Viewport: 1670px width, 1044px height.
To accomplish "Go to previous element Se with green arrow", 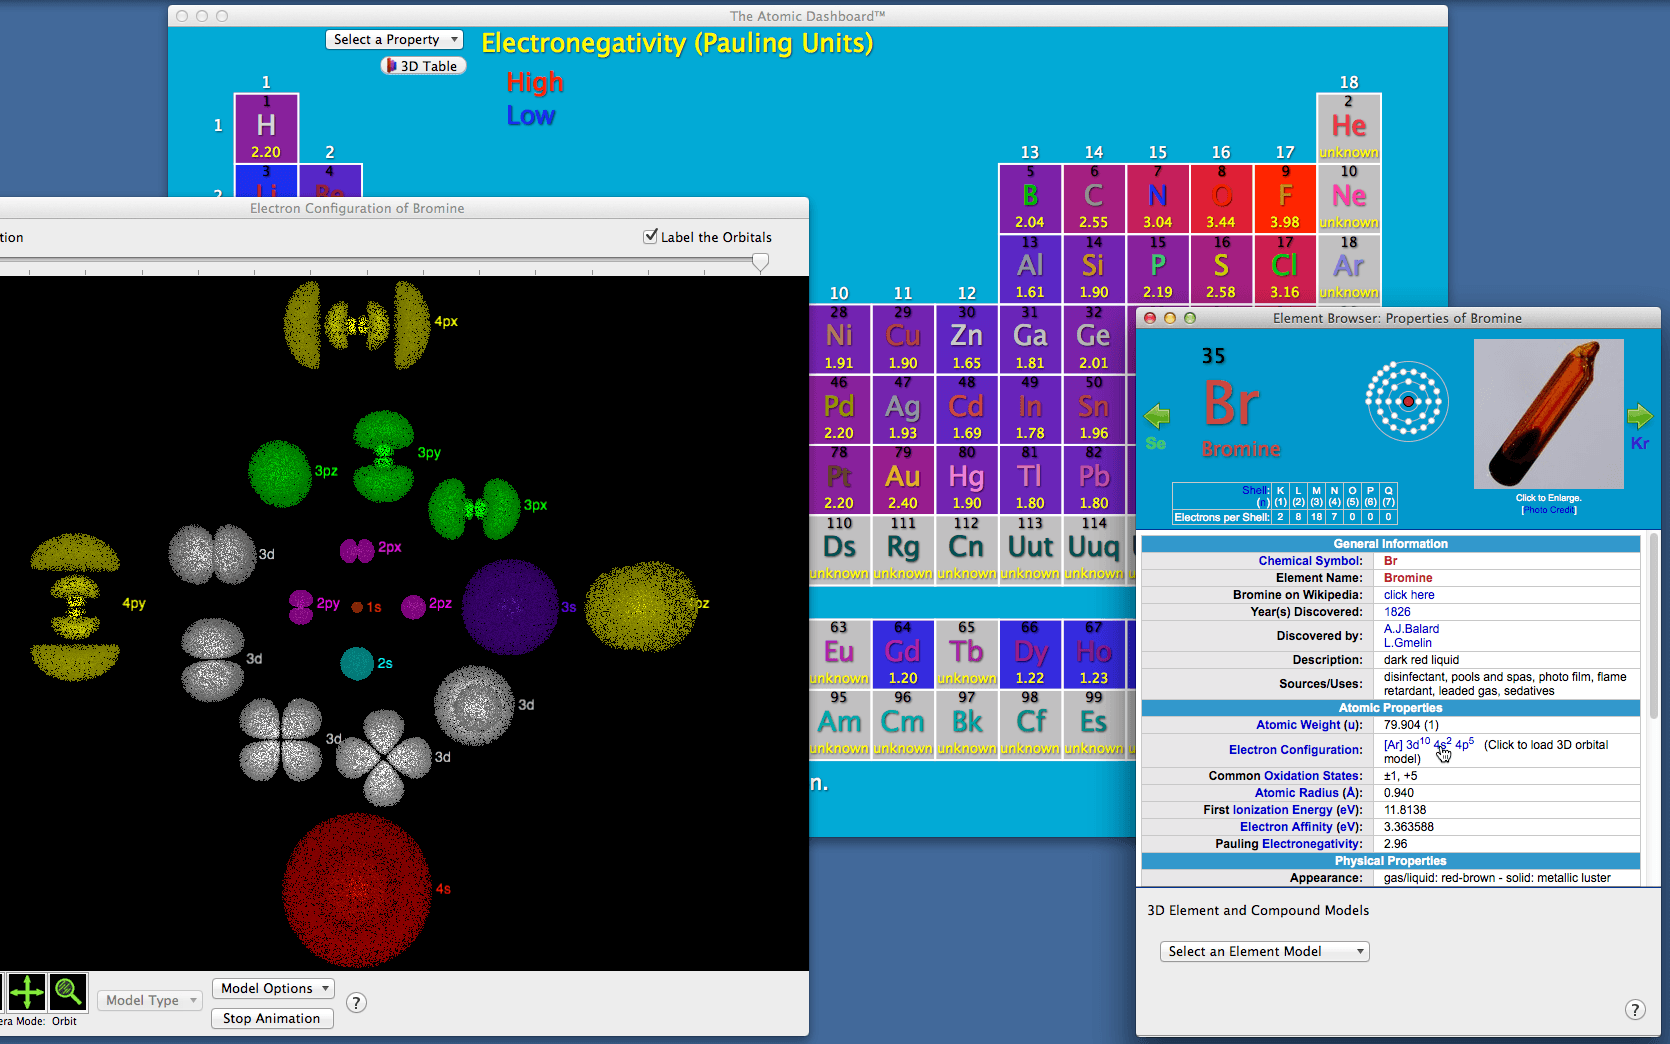I will [x=1157, y=416].
